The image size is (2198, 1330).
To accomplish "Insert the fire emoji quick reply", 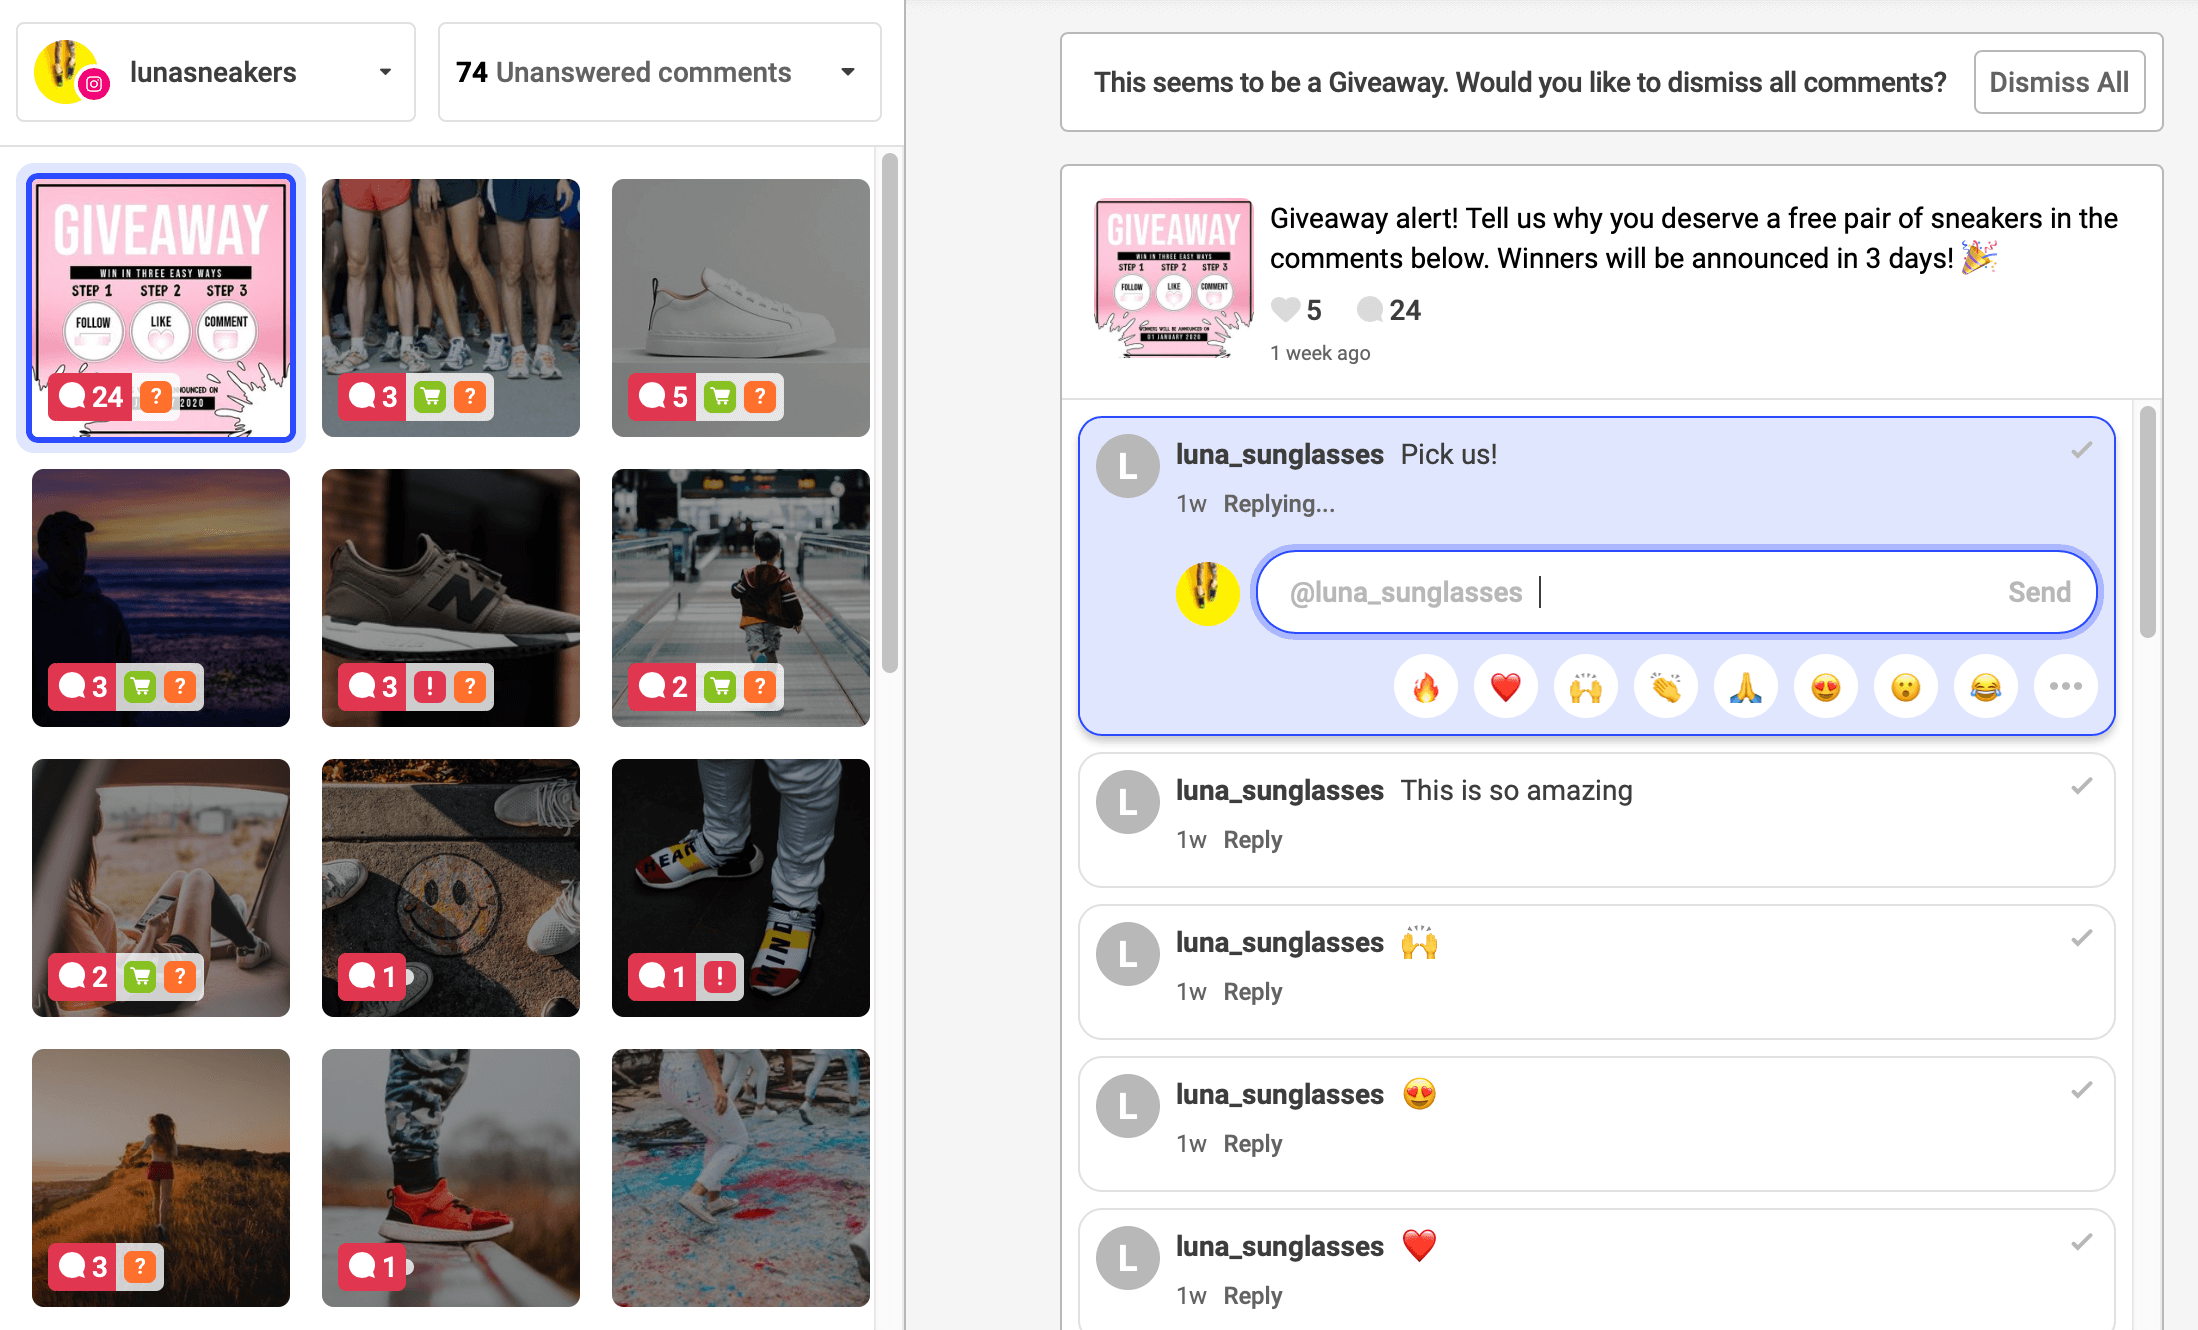I will (1426, 687).
